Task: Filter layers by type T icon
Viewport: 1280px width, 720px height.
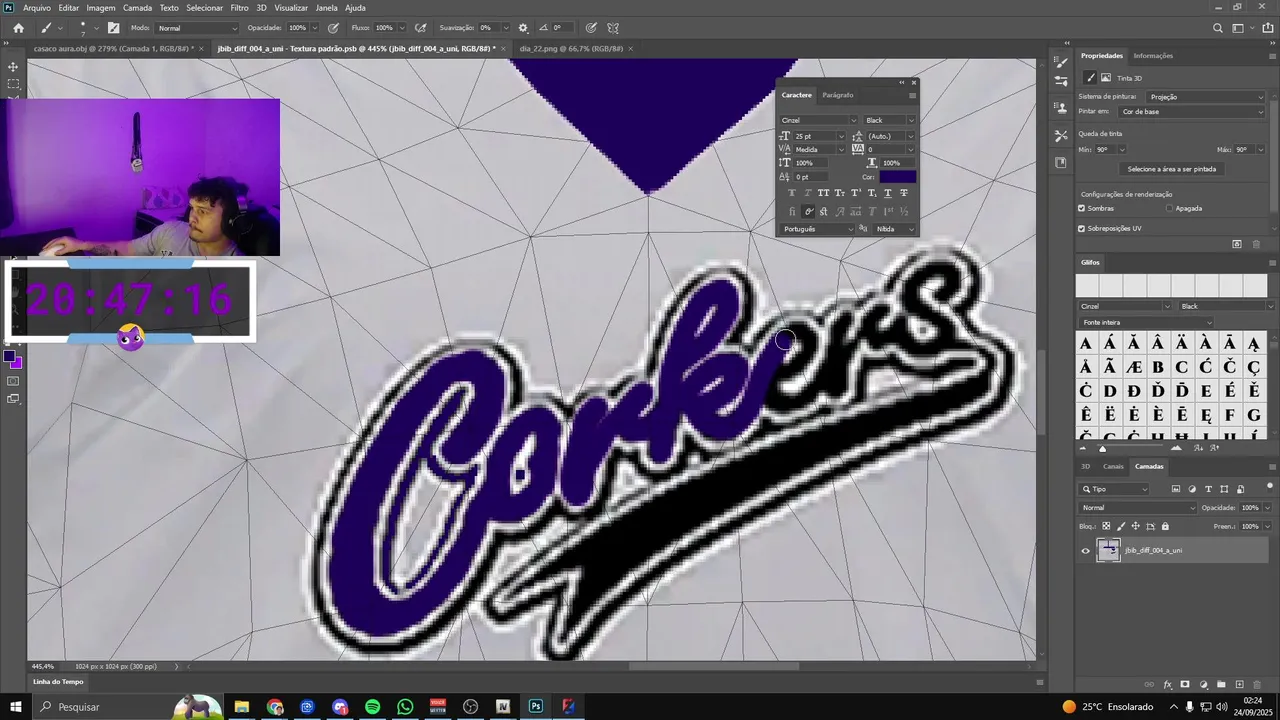Action: pyautogui.click(x=1208, y=489)
